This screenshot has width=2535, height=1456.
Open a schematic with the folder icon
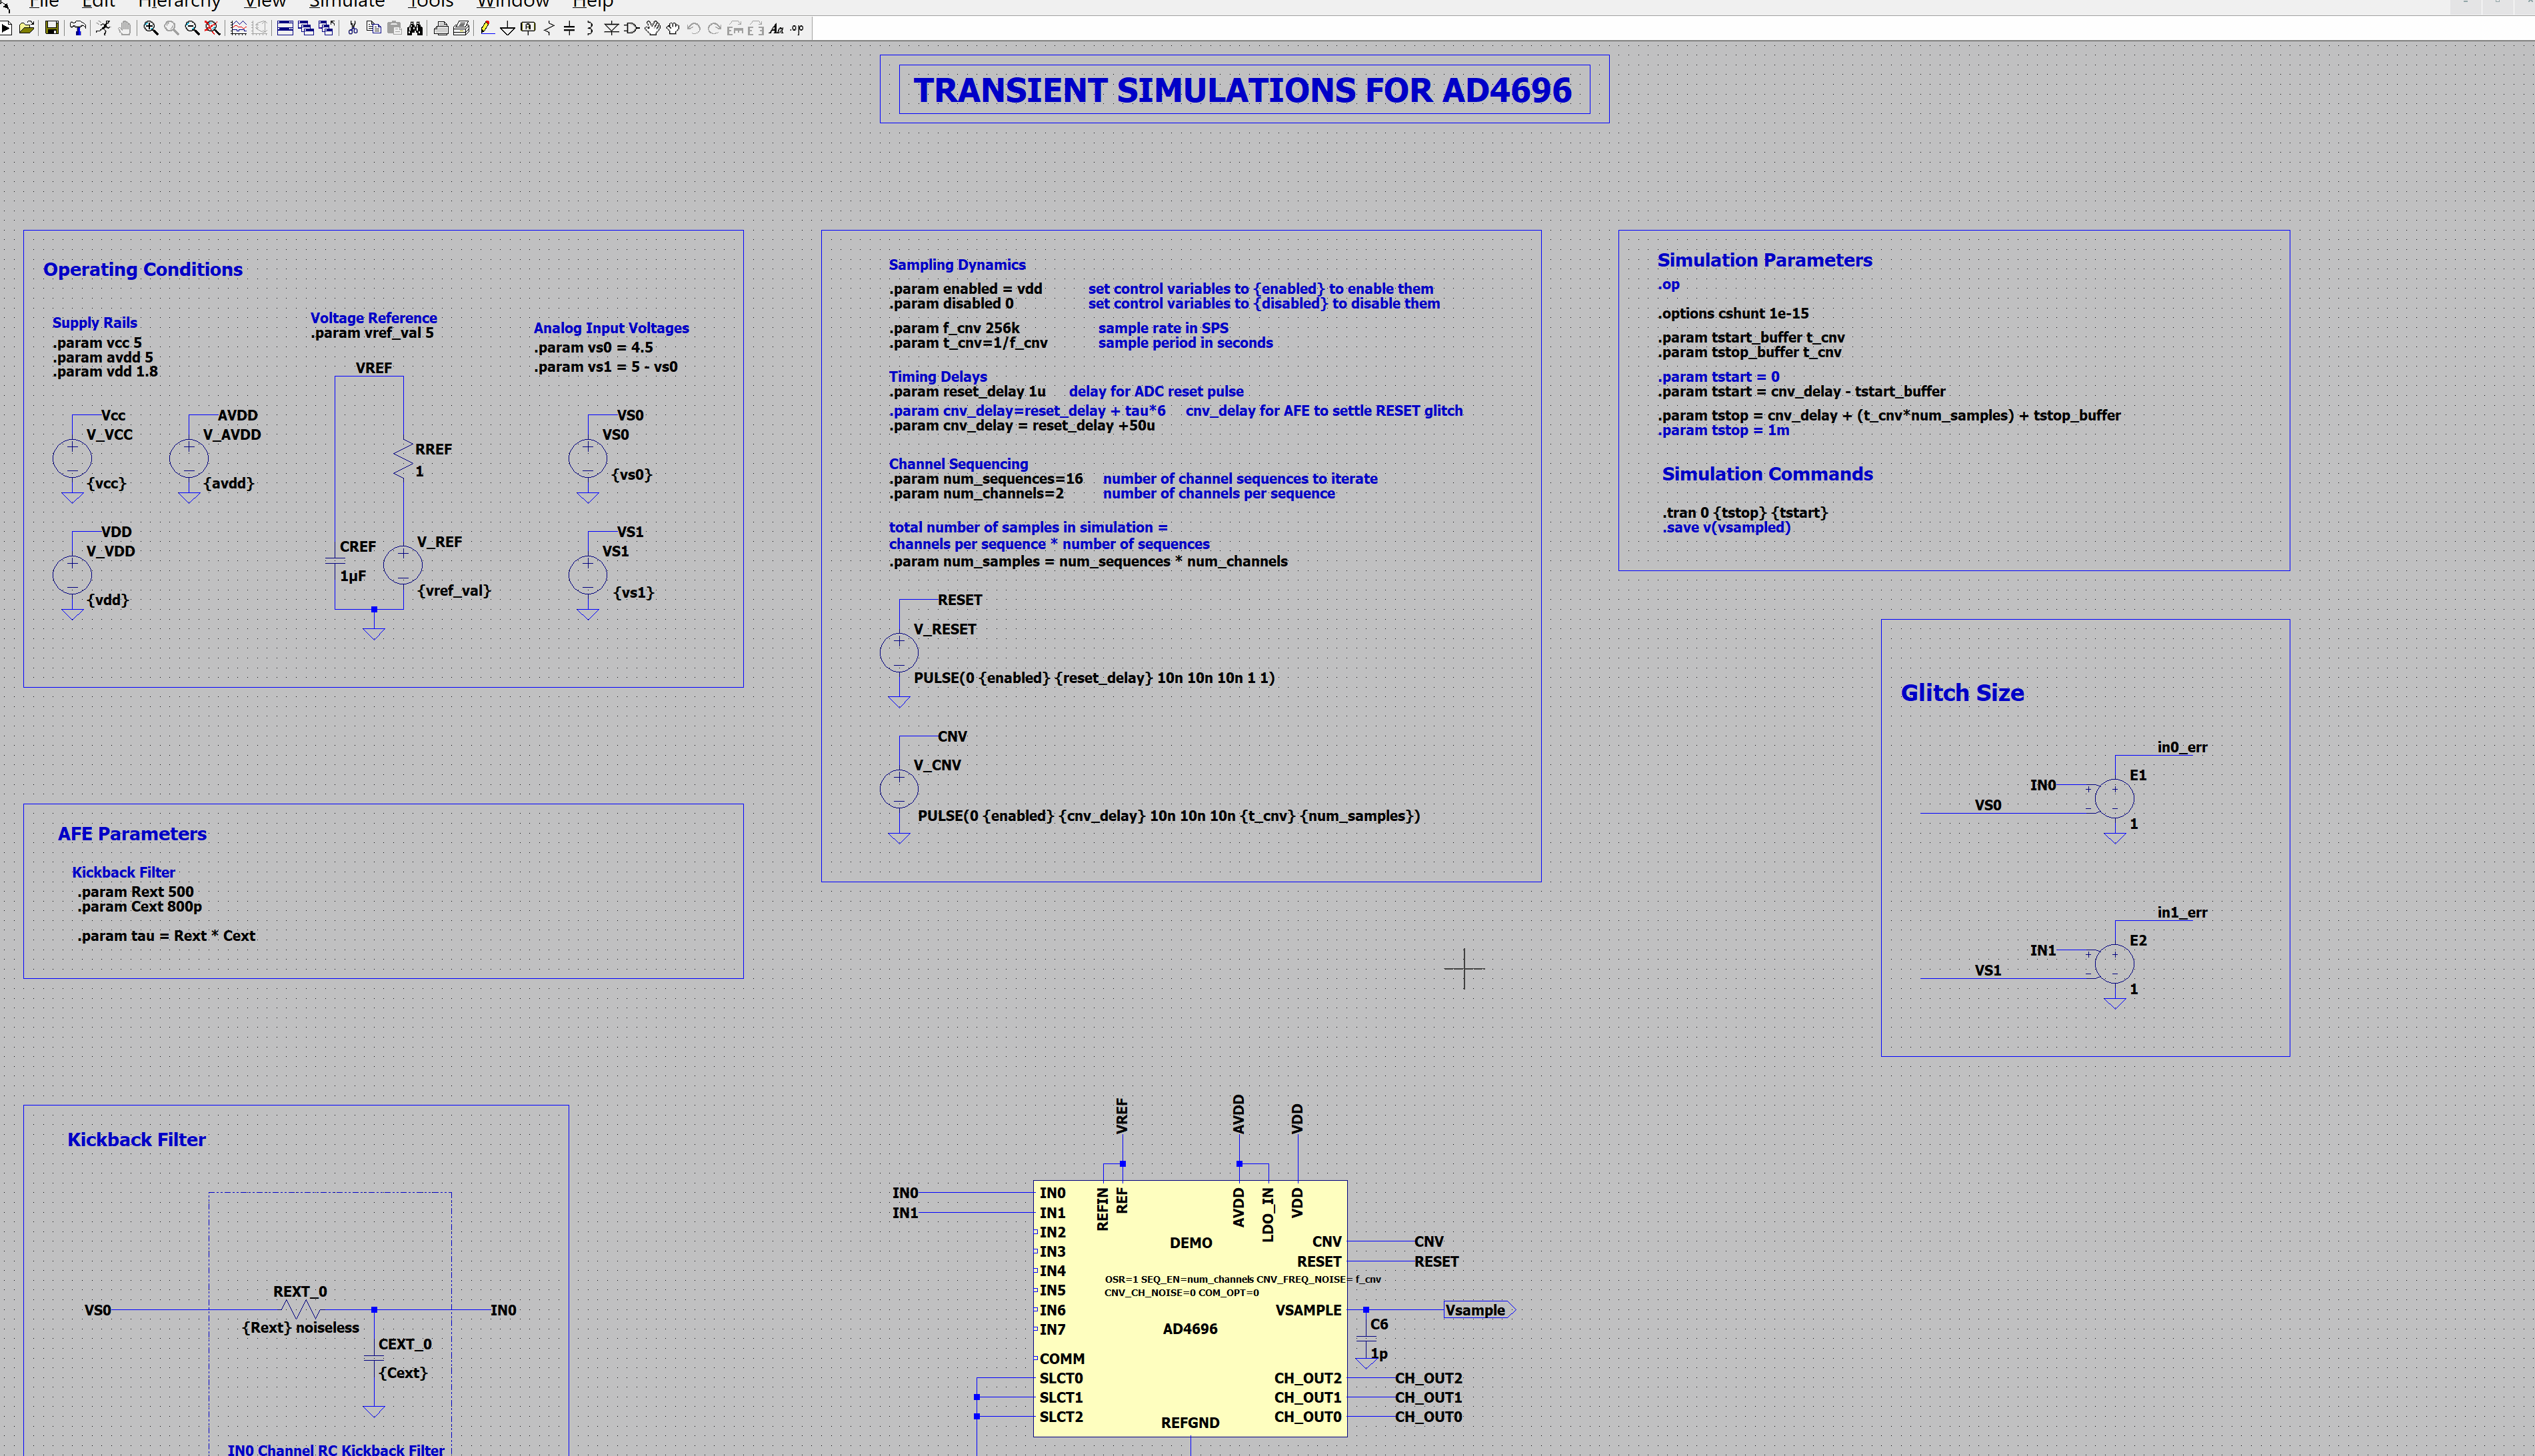click(x=27, y=28)
